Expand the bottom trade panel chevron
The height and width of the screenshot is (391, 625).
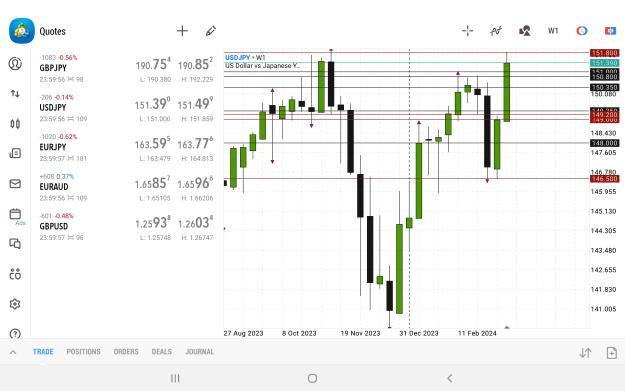[x=13, y=352]
